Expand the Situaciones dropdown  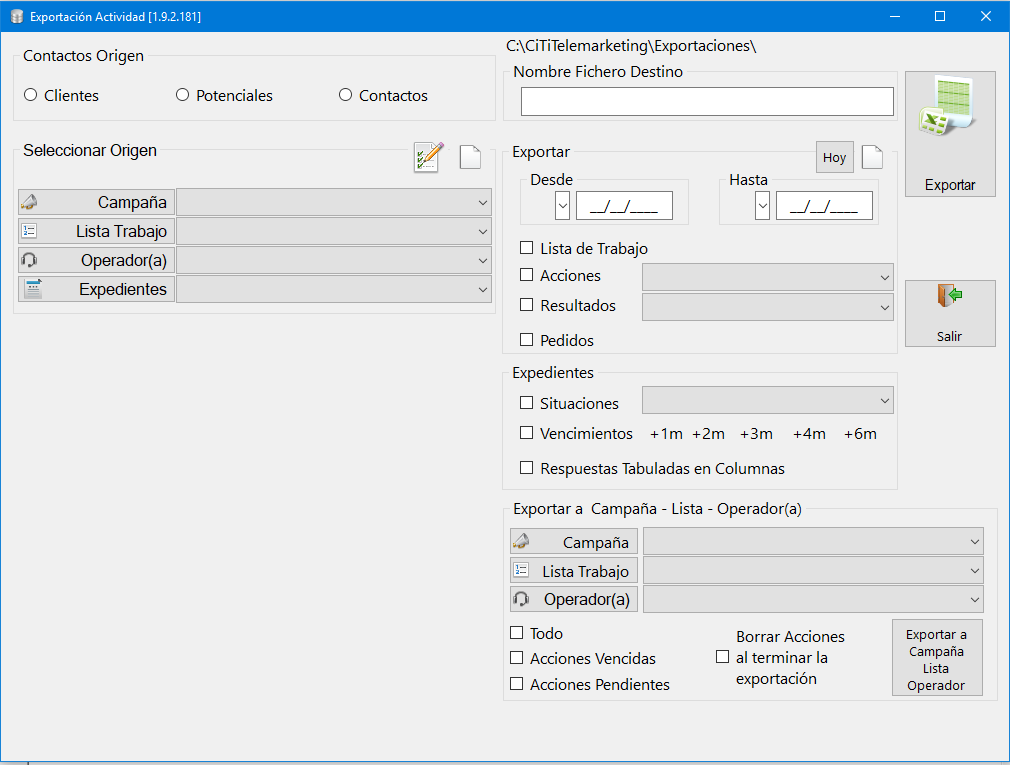(768, 400)
